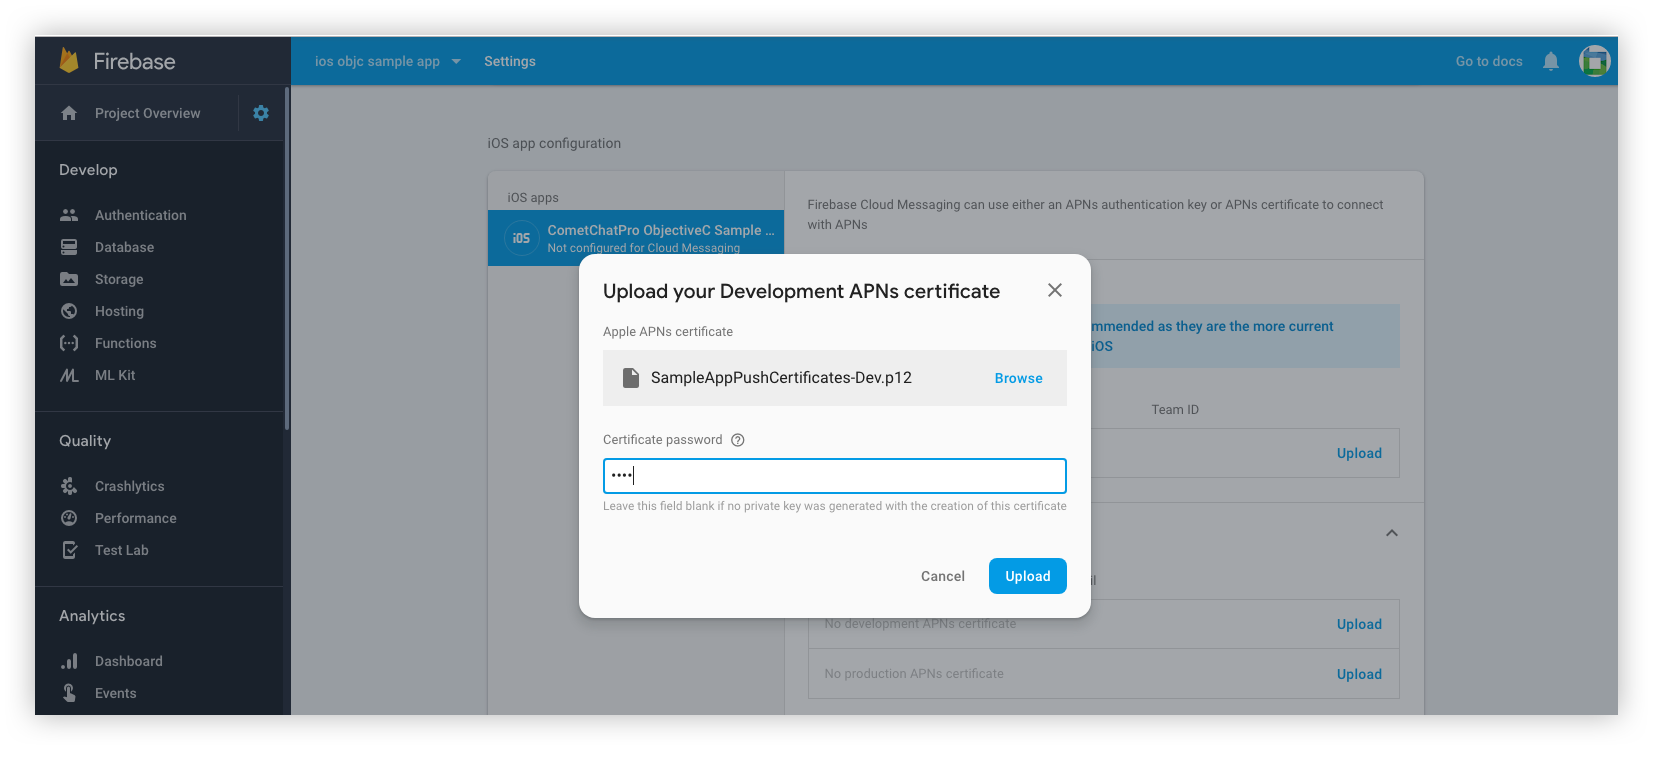Click the certificate password help icon
This screenshot has height=757, width=1657.
(x=738, y=440)
